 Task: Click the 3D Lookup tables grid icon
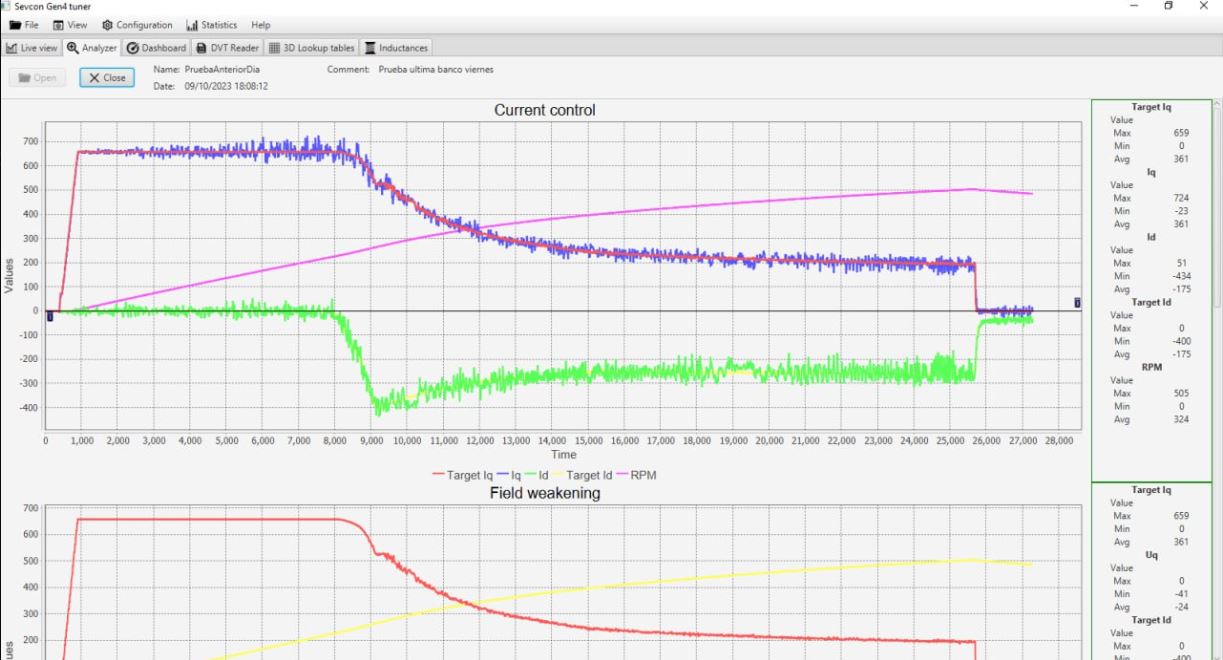tap(274, 48)
